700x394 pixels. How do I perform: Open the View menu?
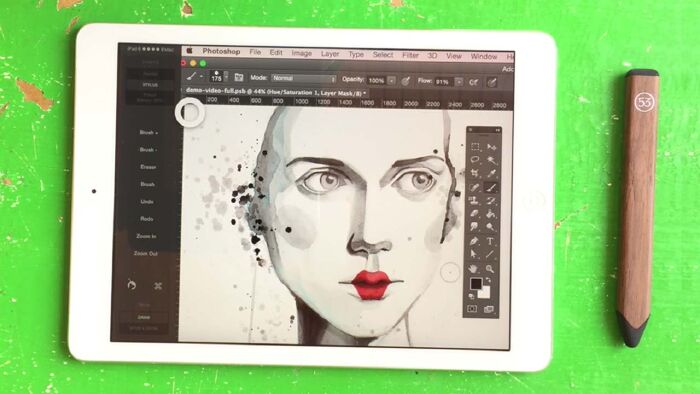tap(454, 56)
